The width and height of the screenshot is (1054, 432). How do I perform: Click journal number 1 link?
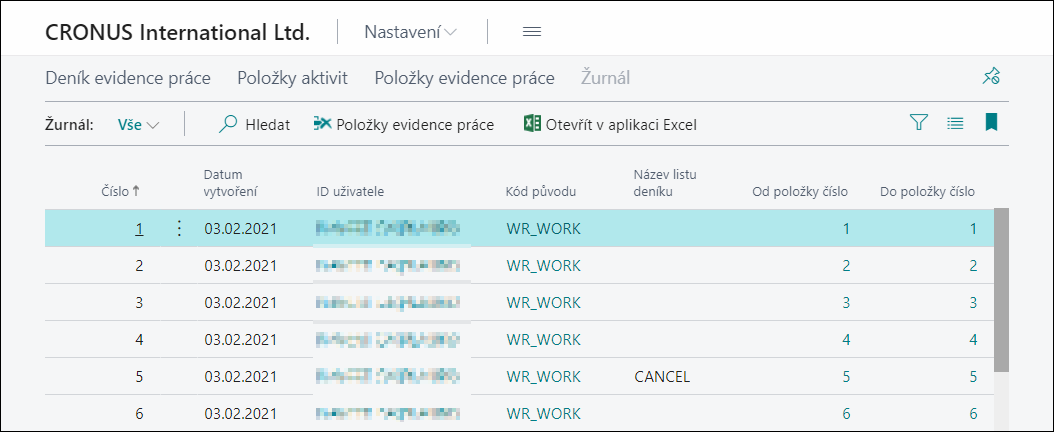tap(139, 228)
